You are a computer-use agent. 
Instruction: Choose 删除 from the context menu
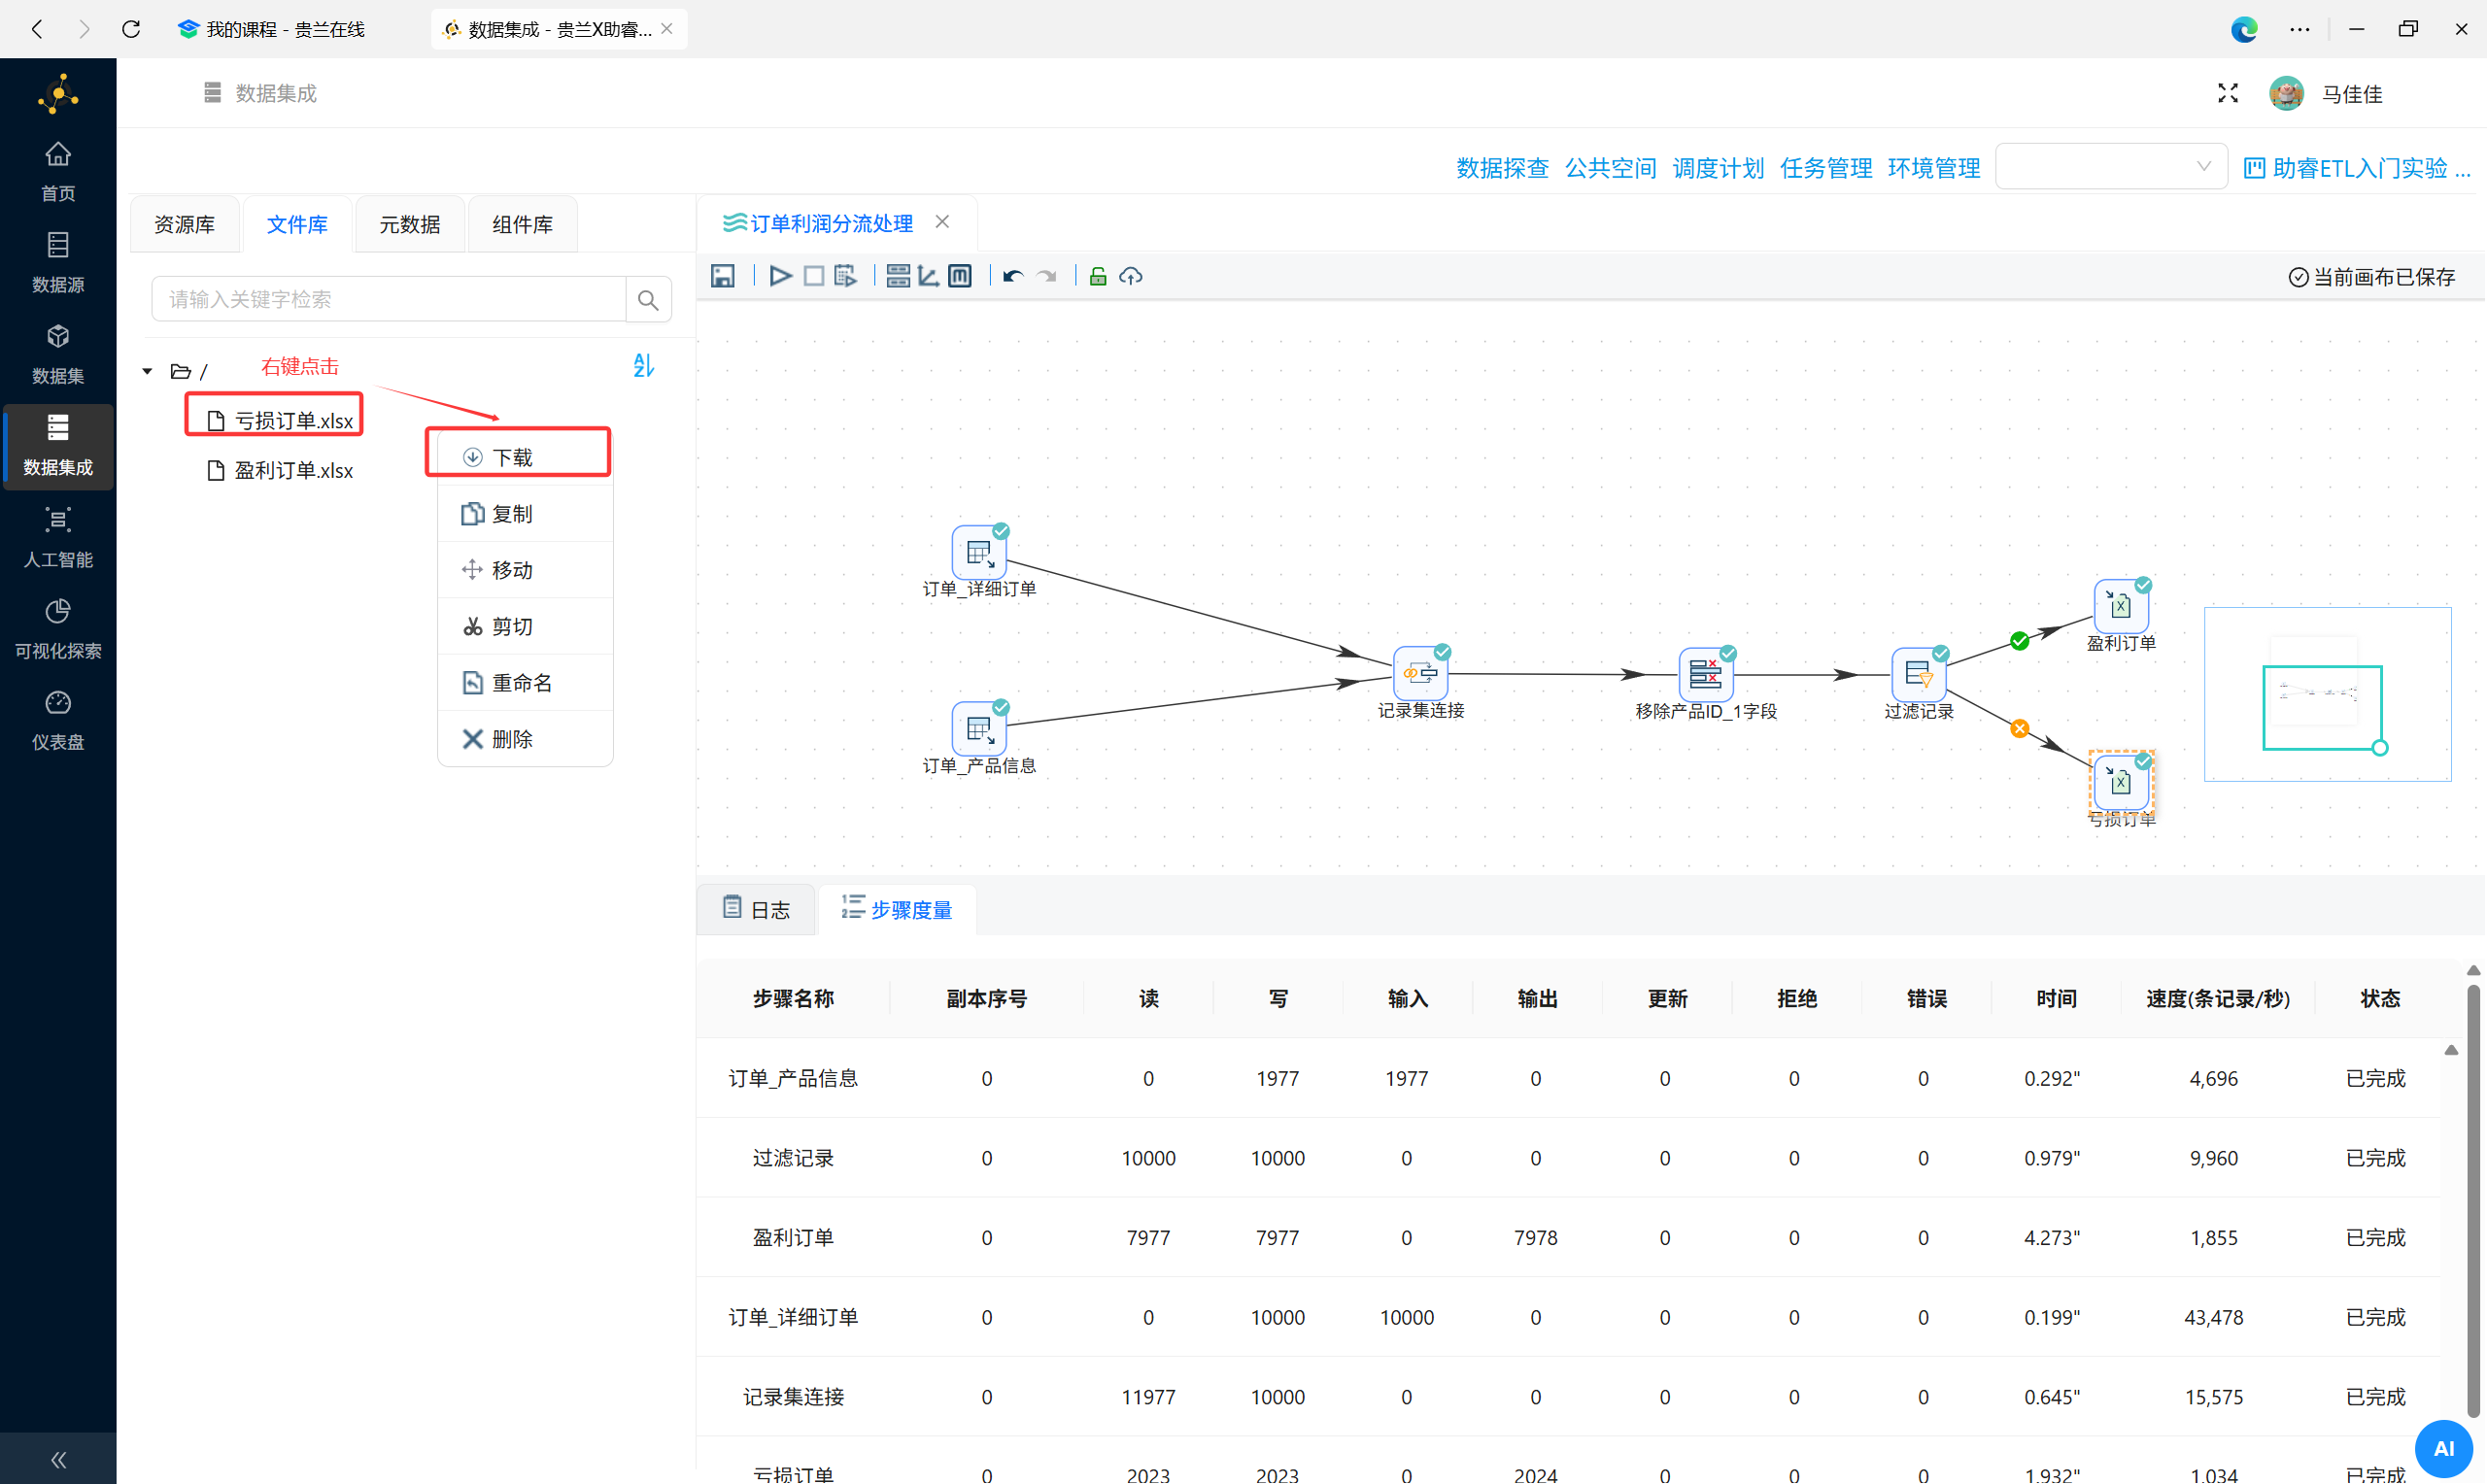524,739
